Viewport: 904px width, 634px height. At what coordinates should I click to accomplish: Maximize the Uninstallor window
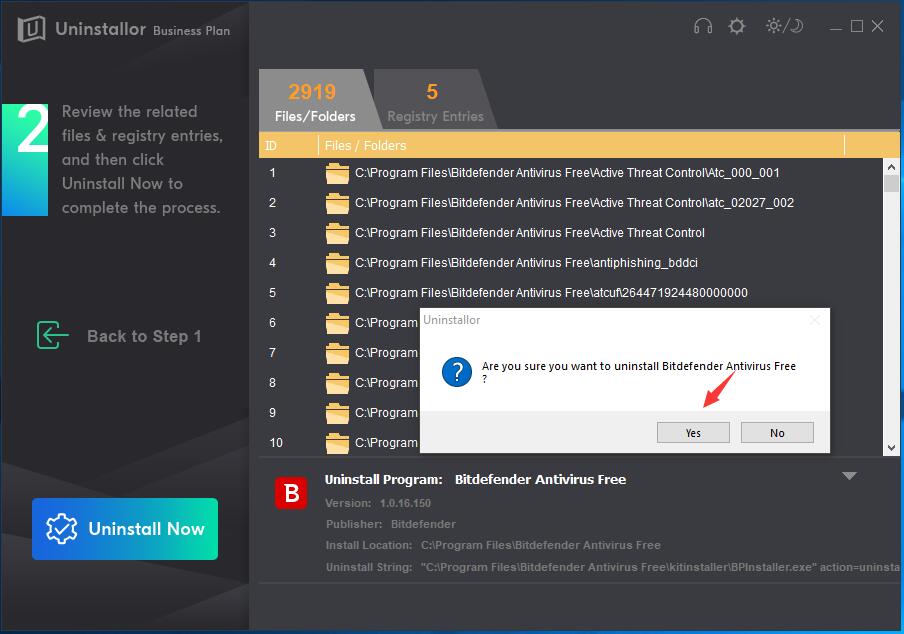[857, 26]
